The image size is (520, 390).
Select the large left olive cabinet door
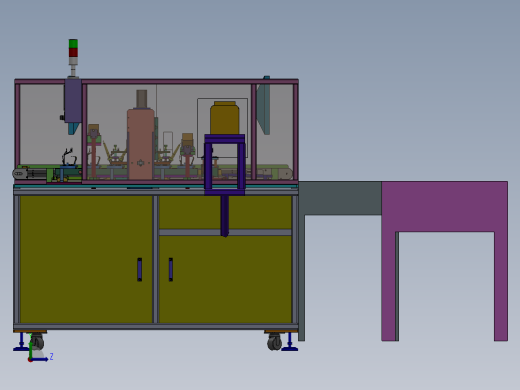(x=86, y=259)
